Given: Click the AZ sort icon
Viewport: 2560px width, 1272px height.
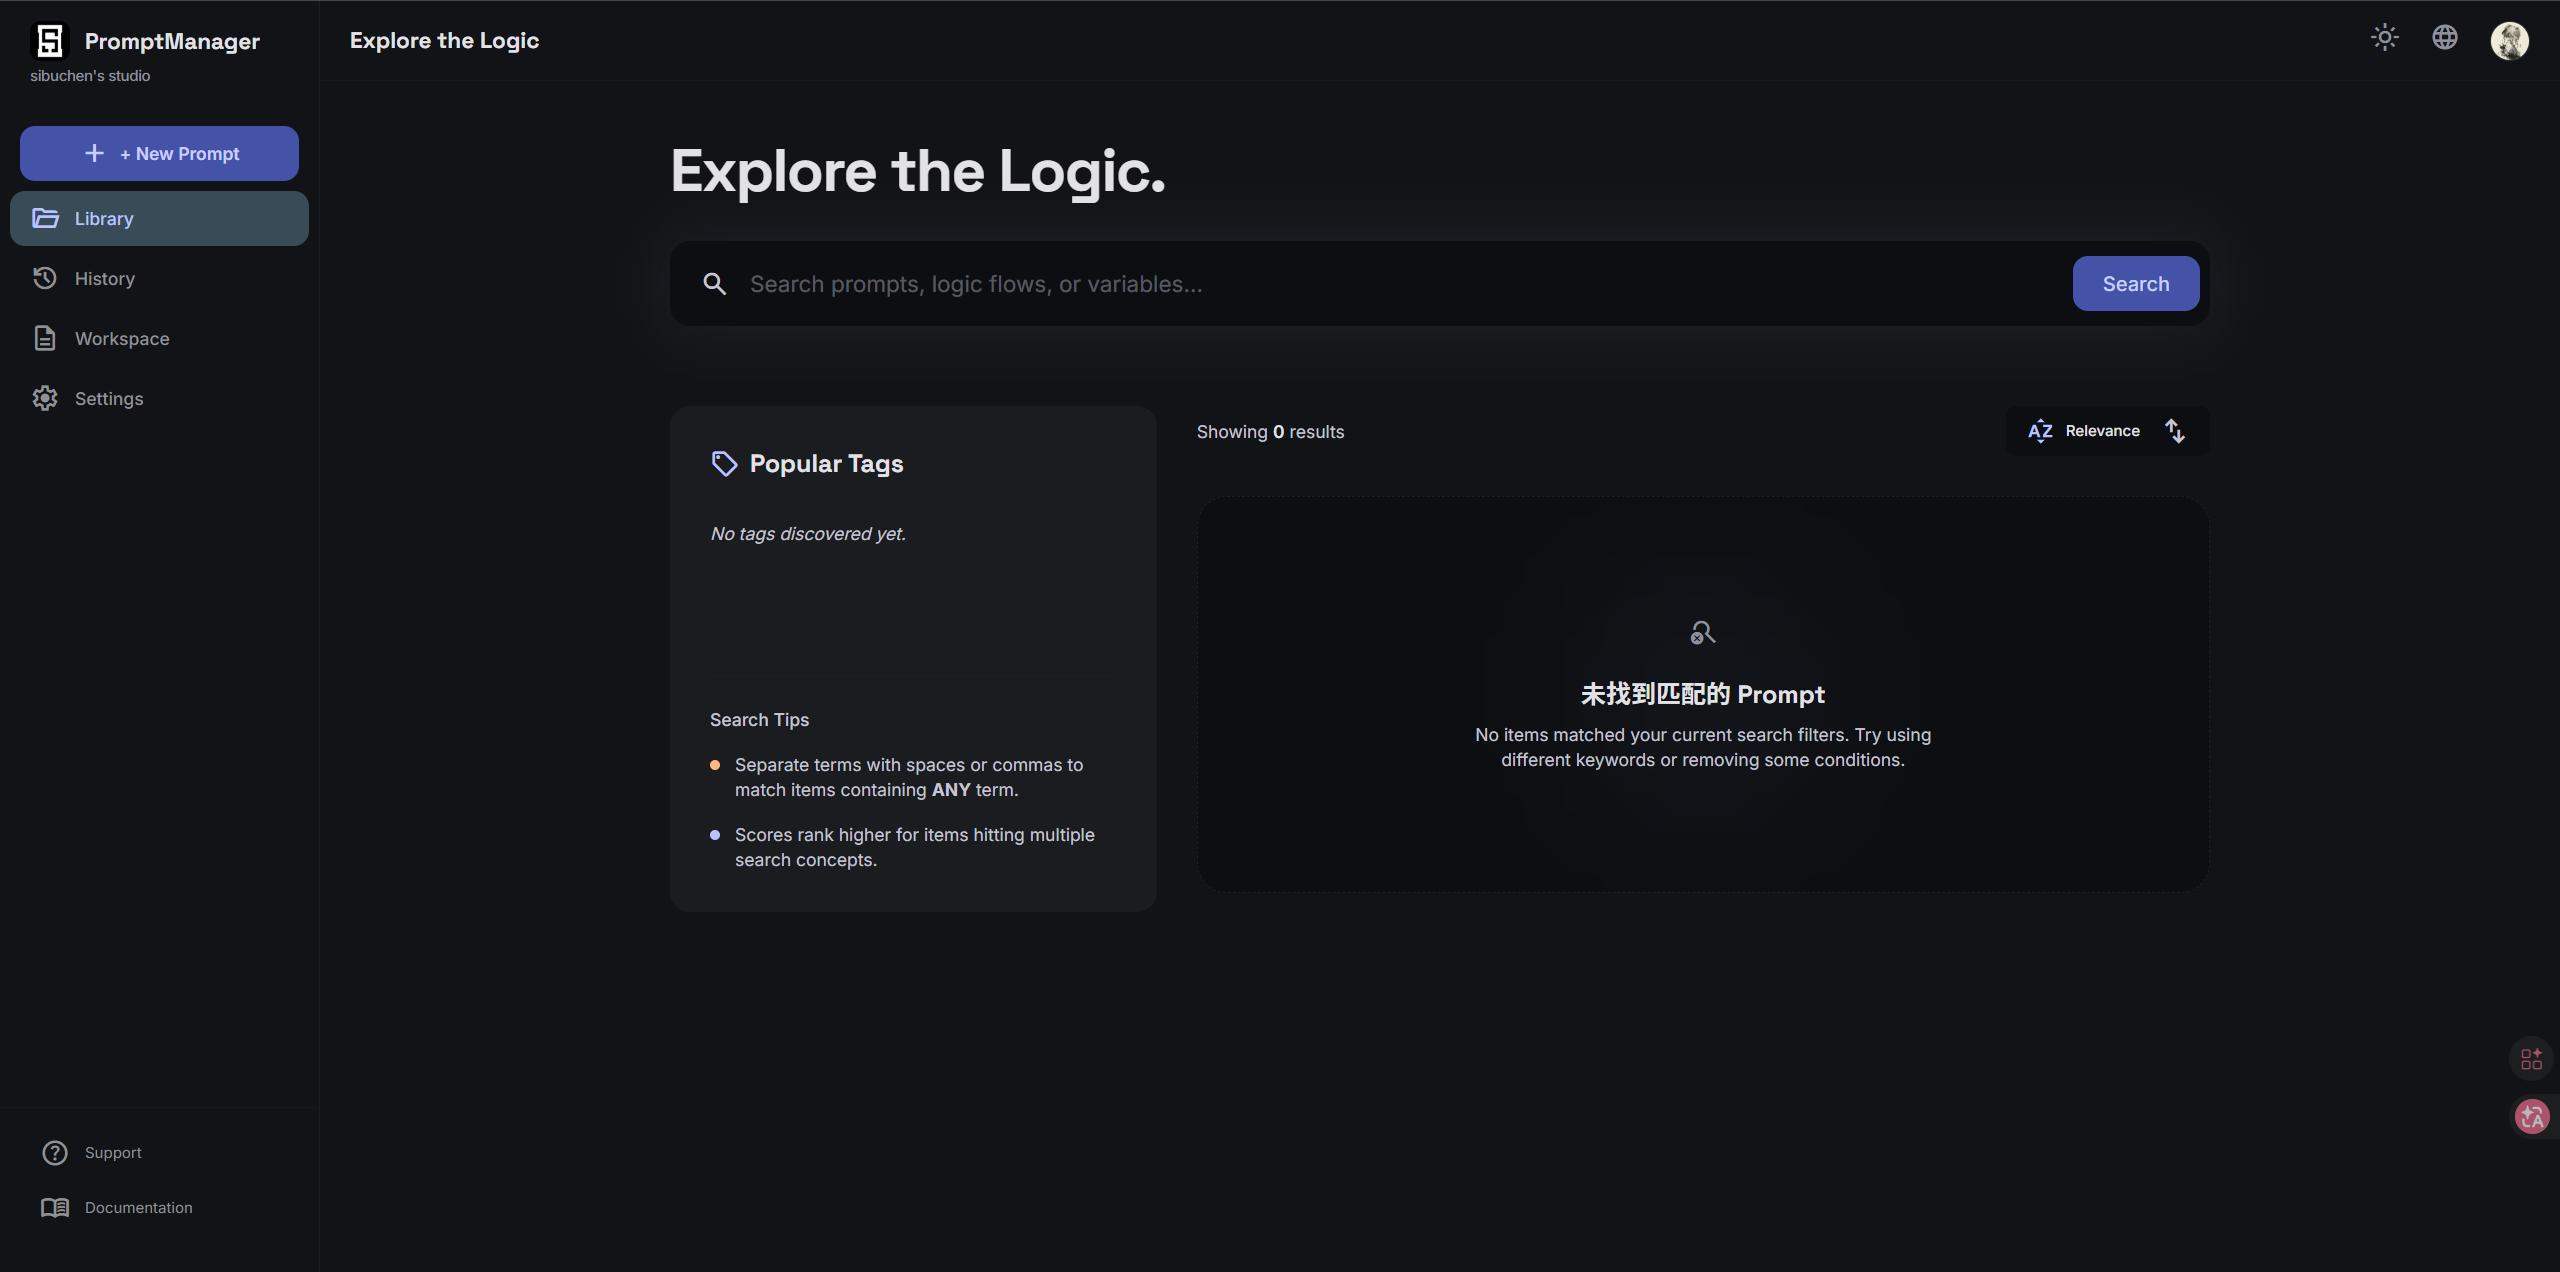Looking at the screenshot, I should pyautogui.click(x=2040, y=431).
